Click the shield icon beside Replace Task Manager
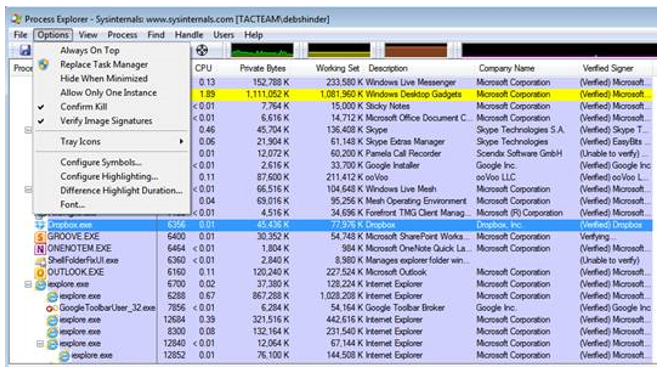This screenshot has height=369, width=662. pos(43,65)
